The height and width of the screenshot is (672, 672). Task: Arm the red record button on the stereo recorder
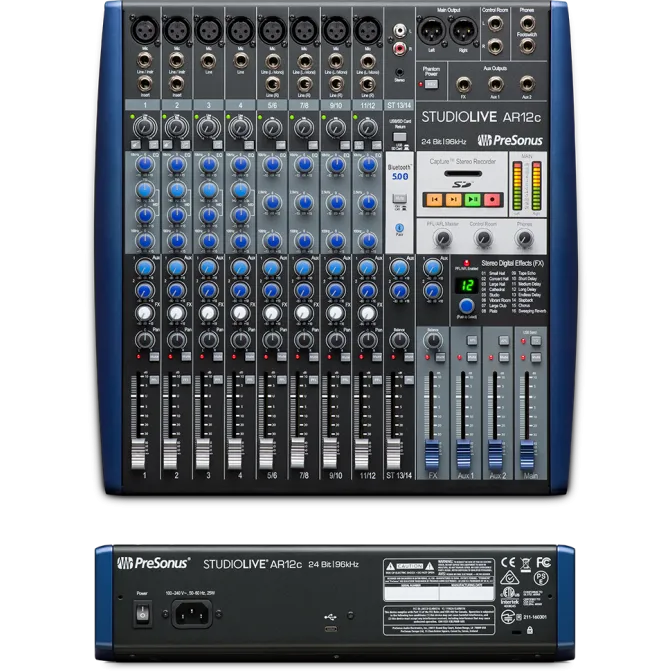point(492,199)
